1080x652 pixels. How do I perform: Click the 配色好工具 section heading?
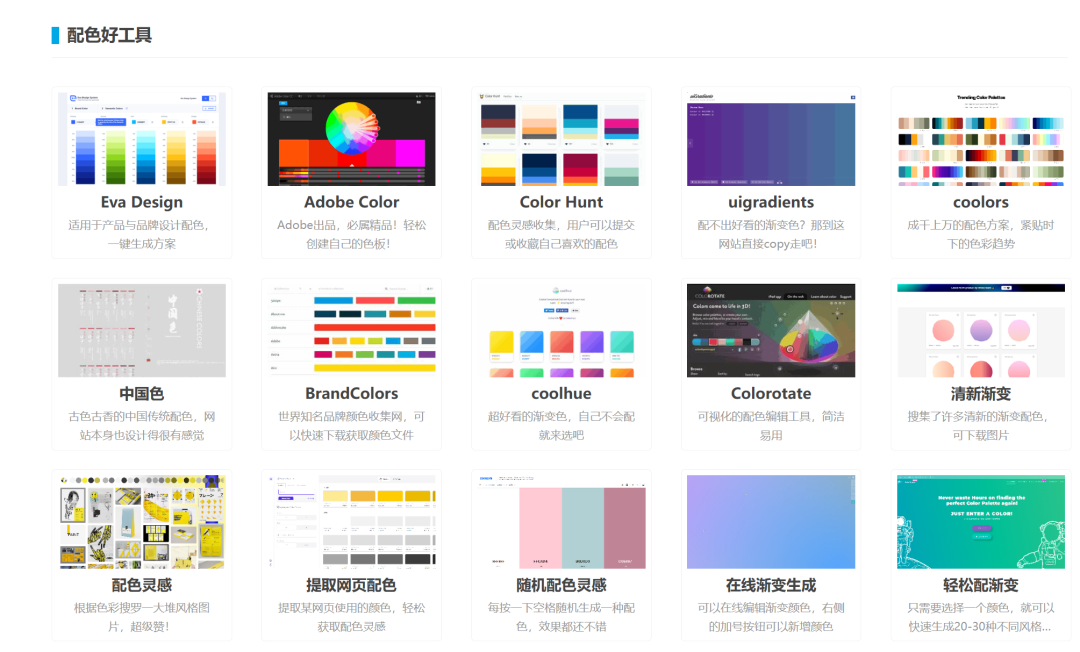(109, 35)
